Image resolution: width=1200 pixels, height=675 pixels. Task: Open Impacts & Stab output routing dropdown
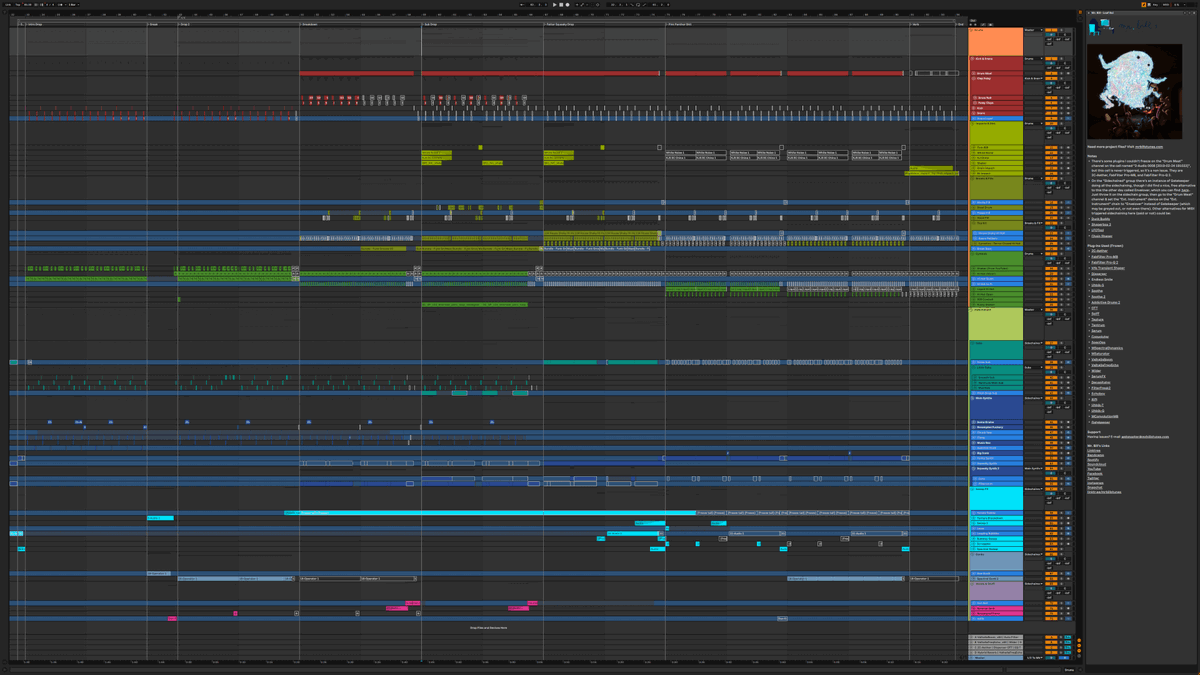(1034, 123)
